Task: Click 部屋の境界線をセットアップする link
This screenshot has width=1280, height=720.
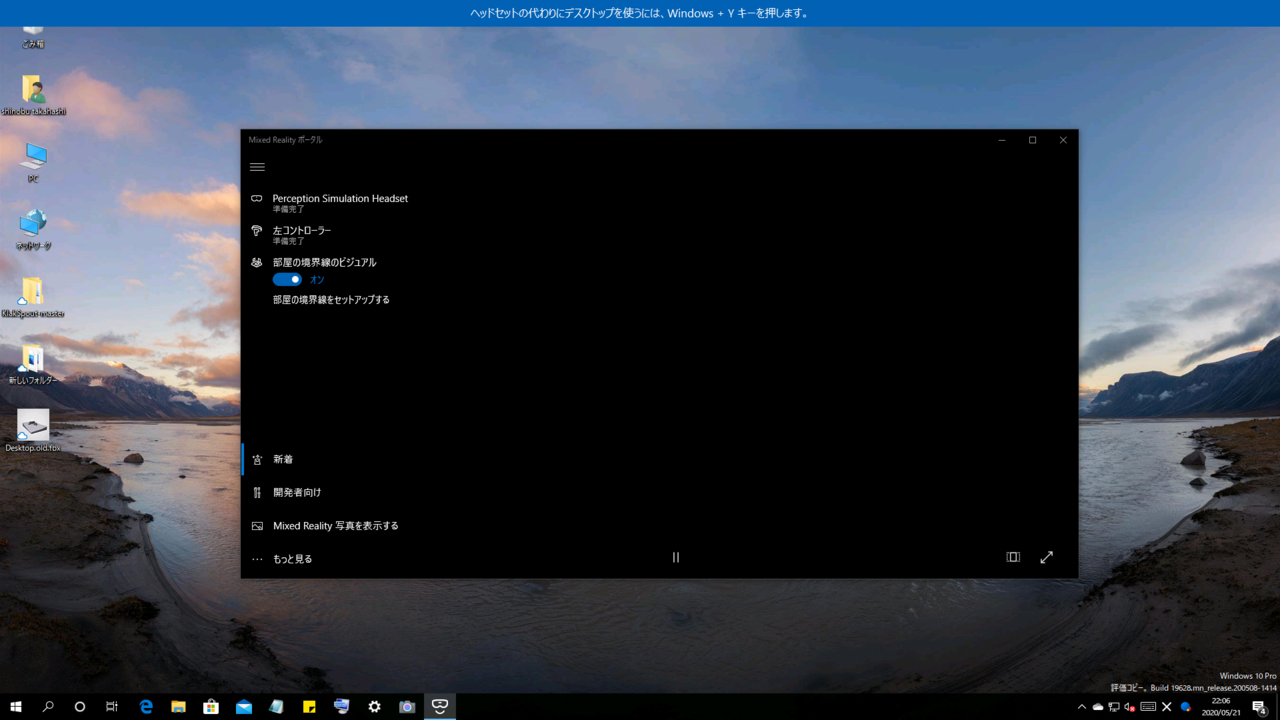Action: pyautogui.click(x=331, y=299)
